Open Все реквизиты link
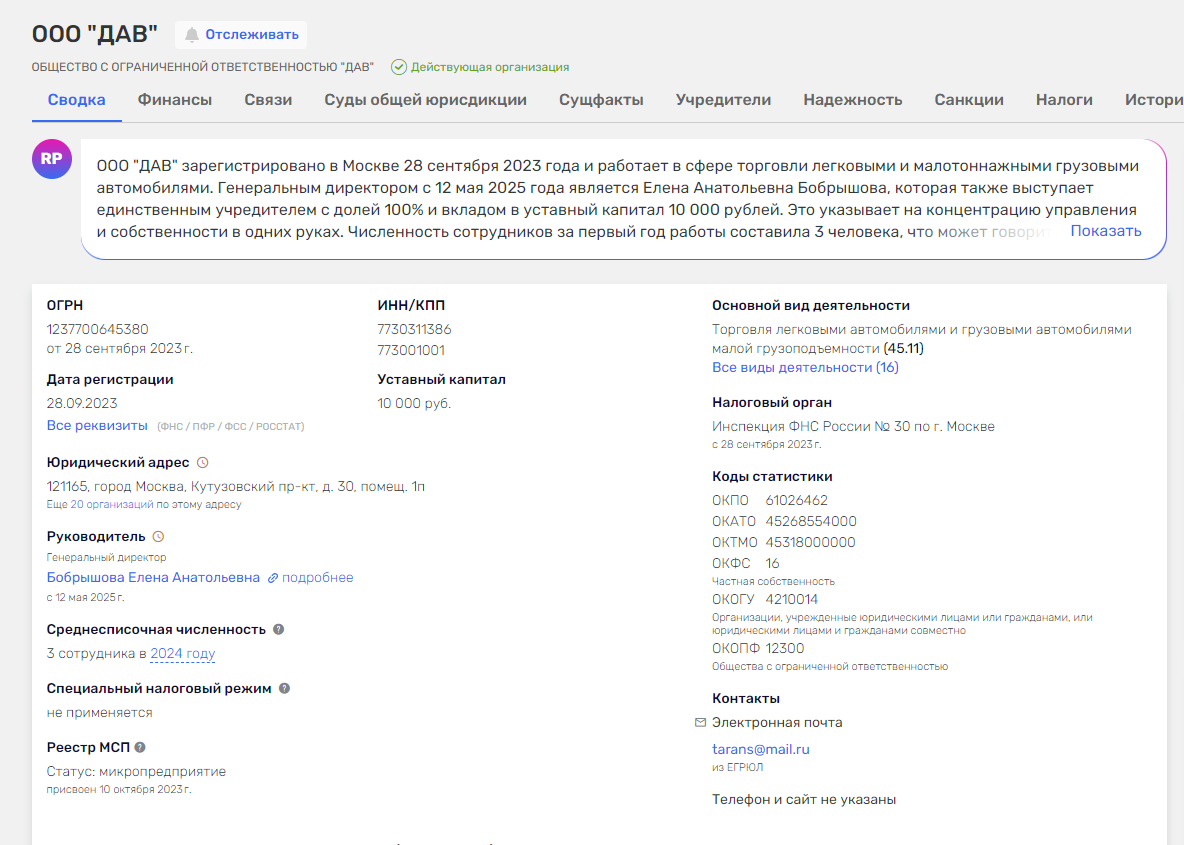 point(97,426)
